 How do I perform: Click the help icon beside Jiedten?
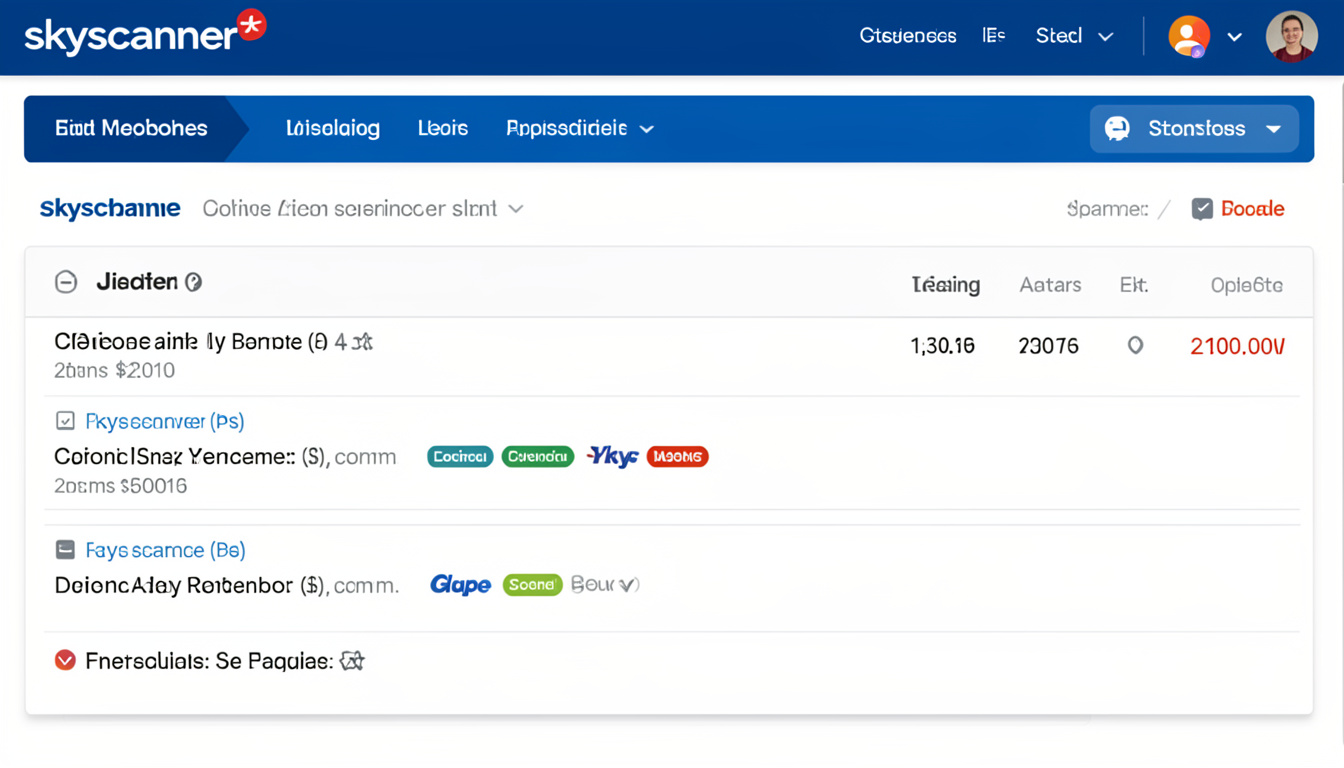(x=194, y=282)
